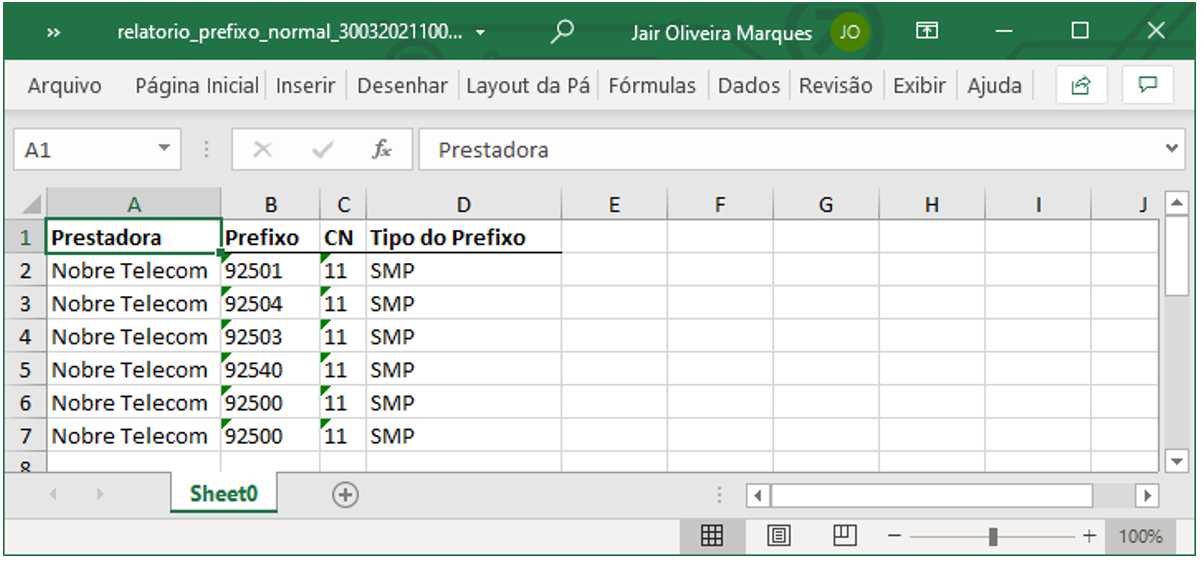Select row 4 header
This screenshot has height=562, width=1201.
click(27, 337)
